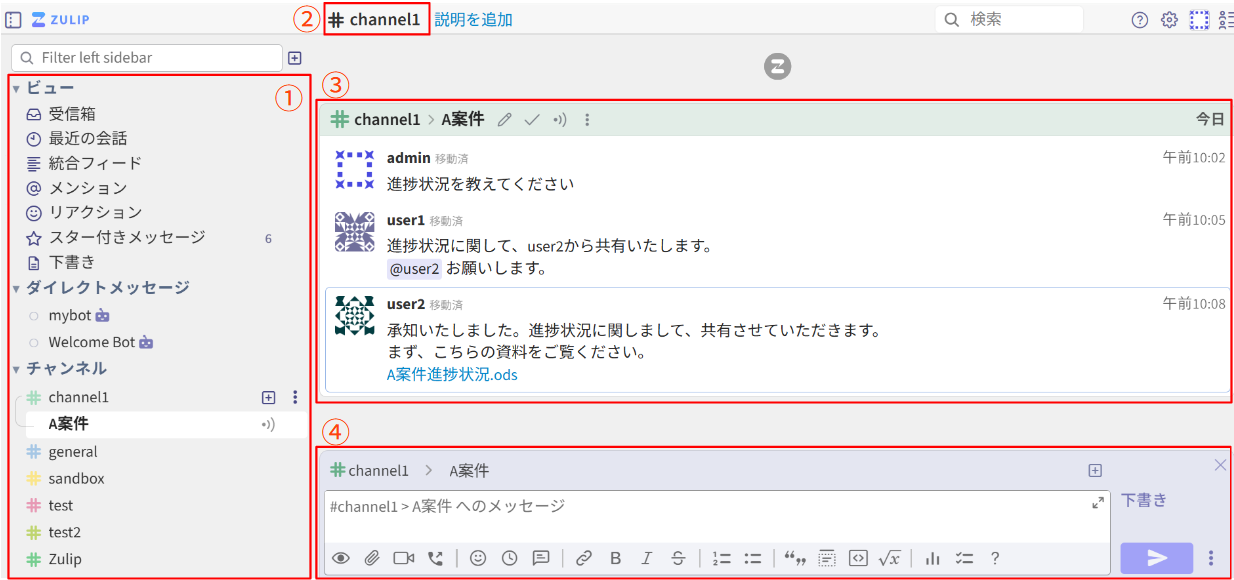Click the 説明を追加 link
This screenshot has width=1234, height=580.
pyautogui.click(x=474, y=19)
